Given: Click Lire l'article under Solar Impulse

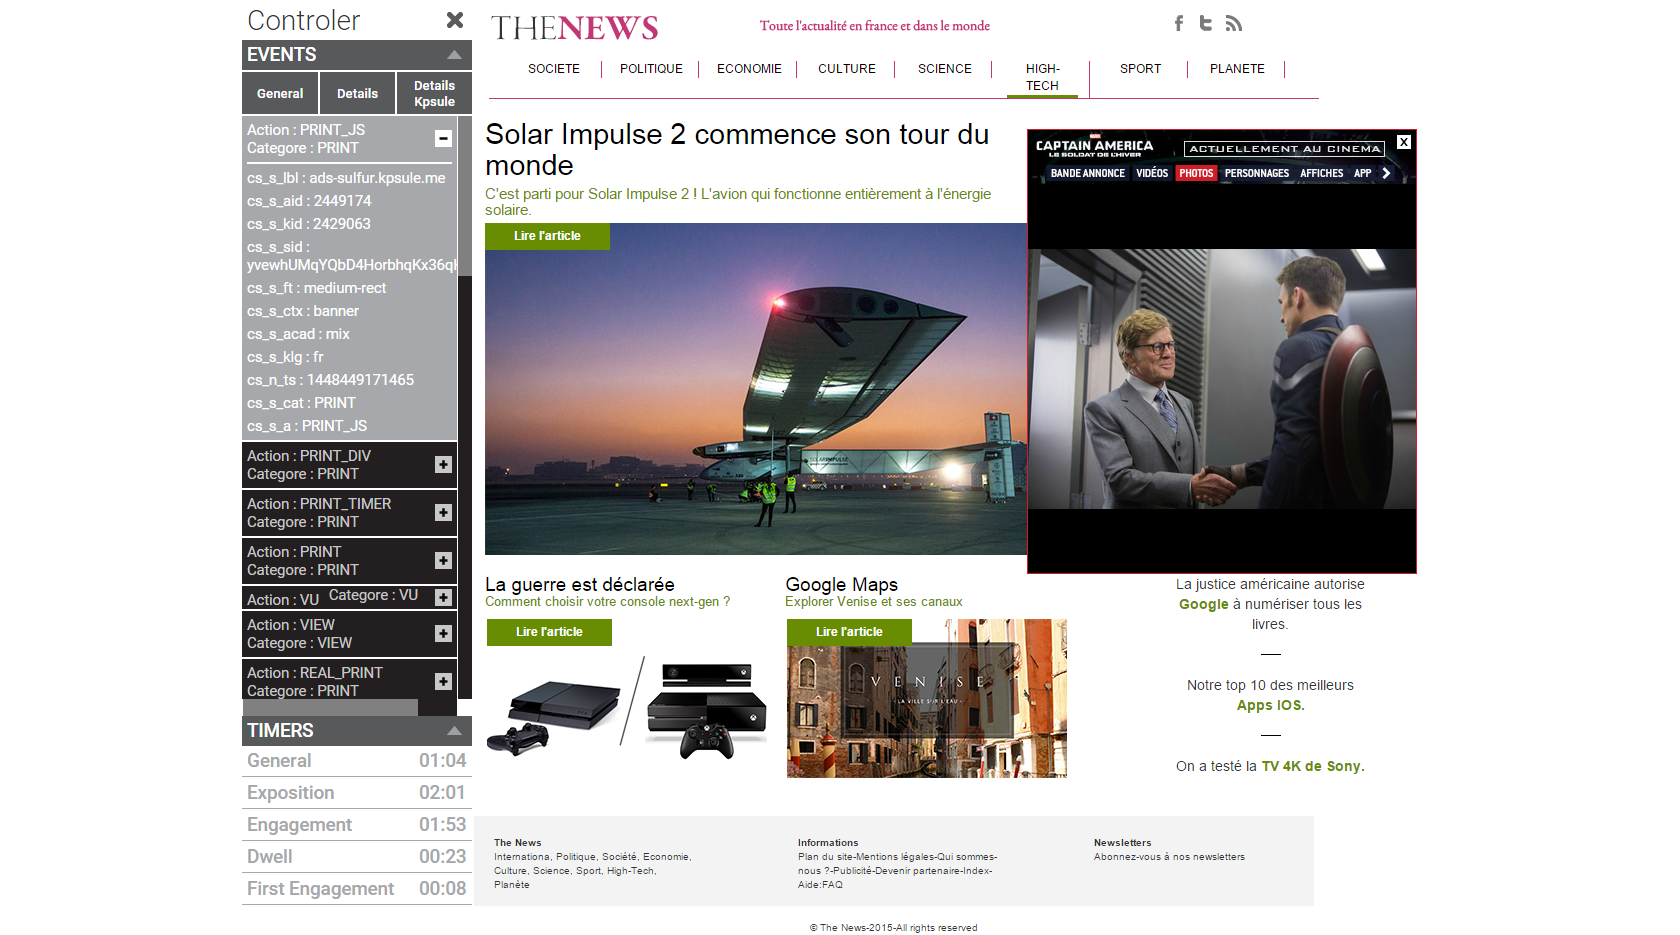Looking at the screenshot, I should [x=547, y=236].
